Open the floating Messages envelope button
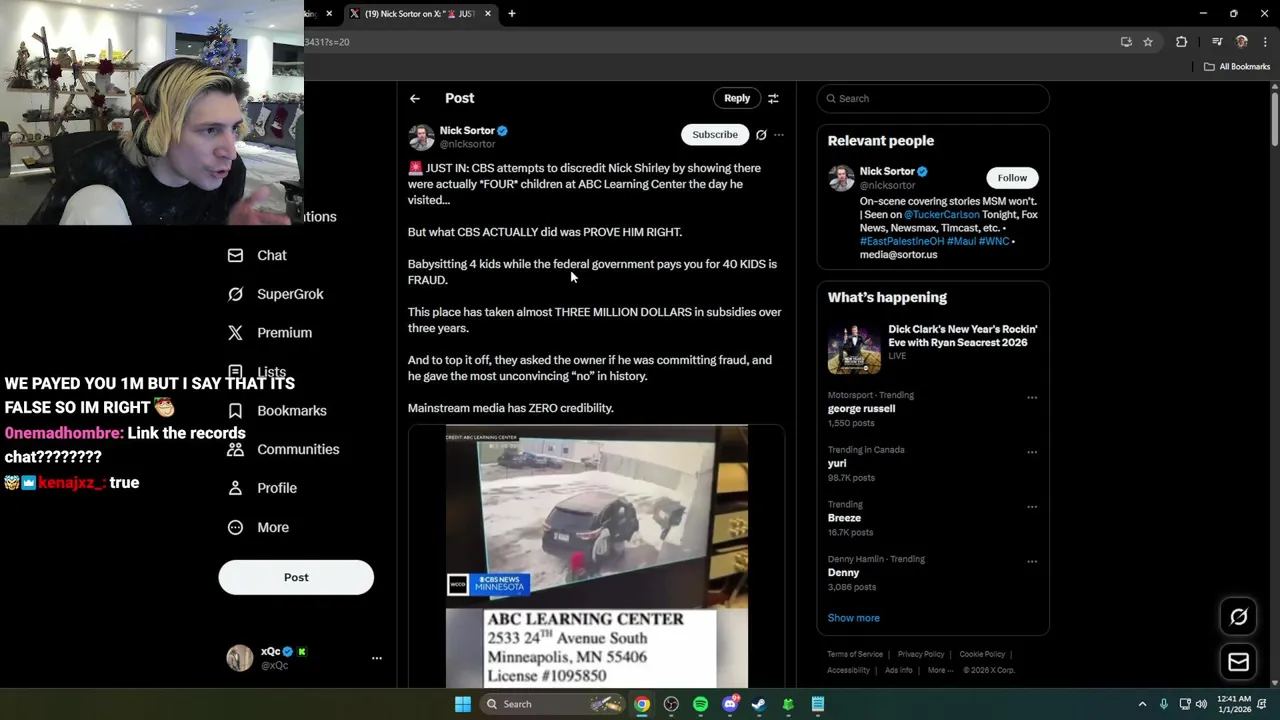 click(1238, 662)
